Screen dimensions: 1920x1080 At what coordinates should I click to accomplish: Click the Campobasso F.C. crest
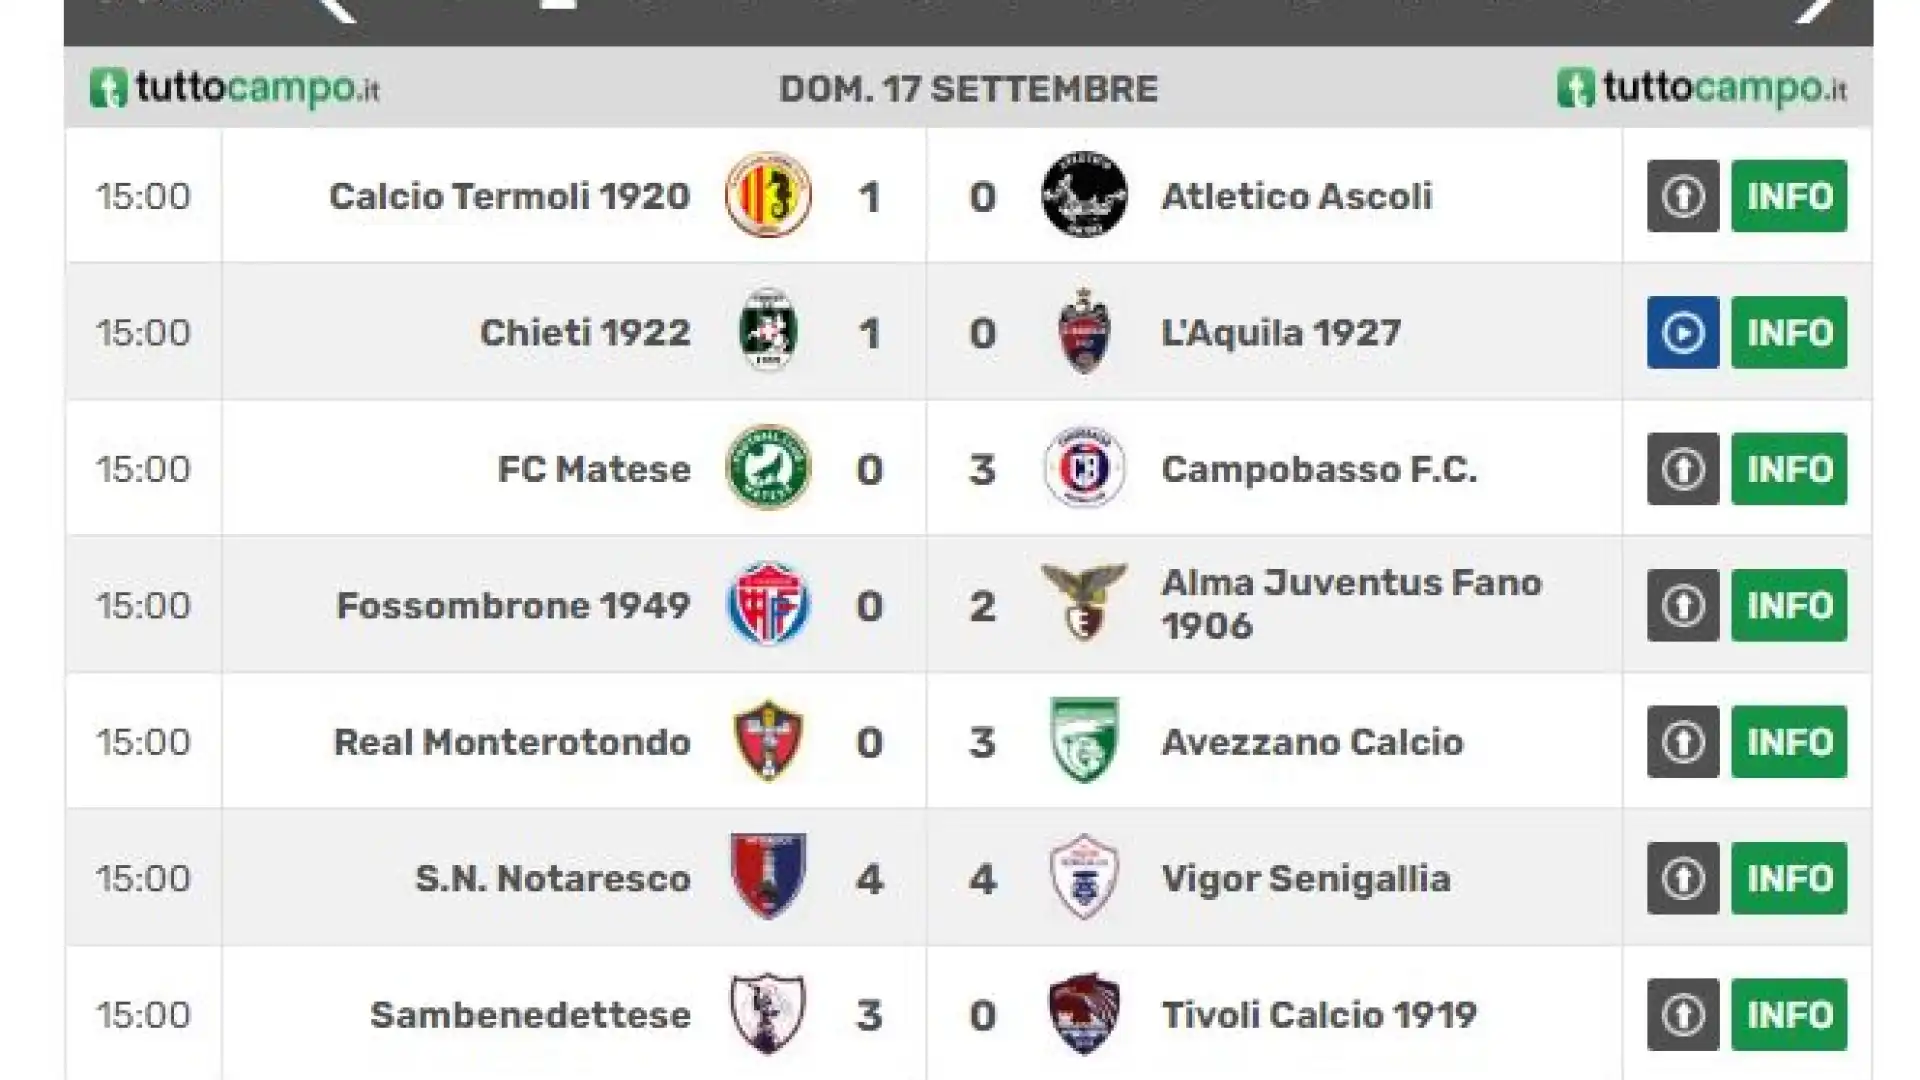pyautogui.click(x=1084, y=468)
